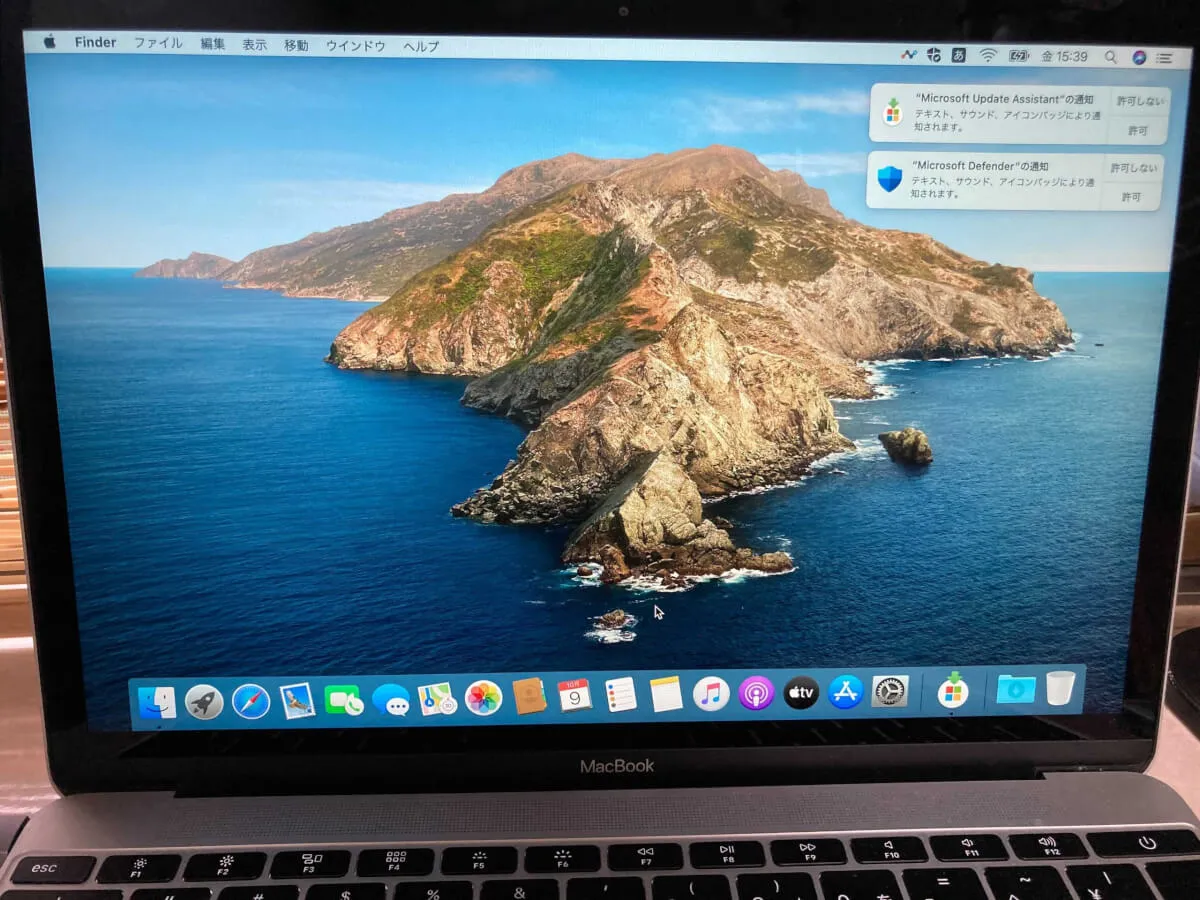Open Finder from the Dock
Image resolution: width=1200 pixels, height=900 pixels.
[157, 702]
